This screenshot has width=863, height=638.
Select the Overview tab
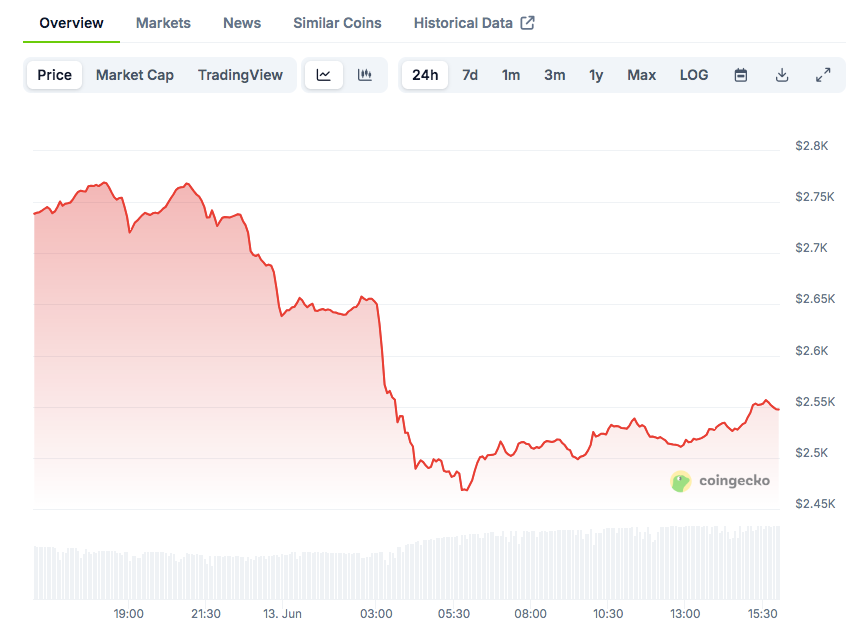pos(71,23)
